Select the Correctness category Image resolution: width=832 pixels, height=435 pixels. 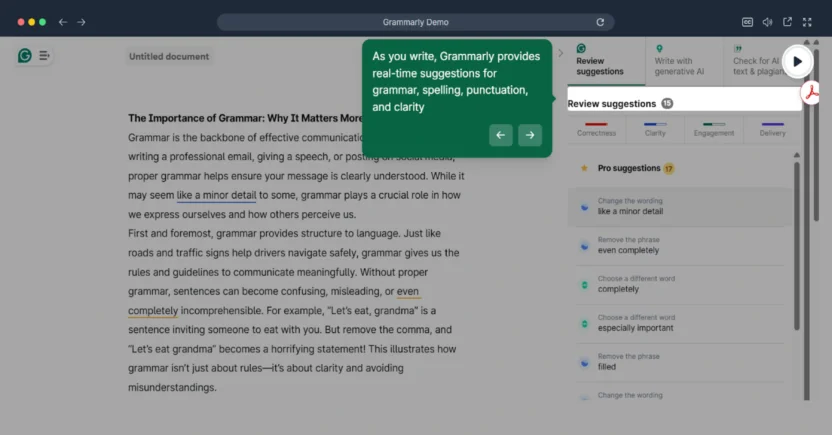pos(596,129)
